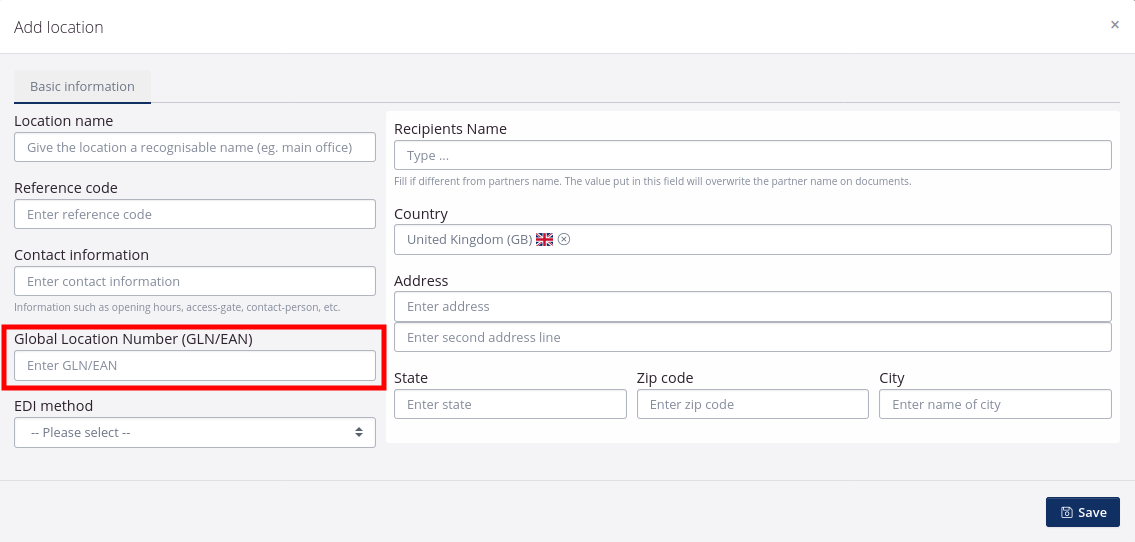Click into the Reference code input
1135x542 pixels.
195,215
